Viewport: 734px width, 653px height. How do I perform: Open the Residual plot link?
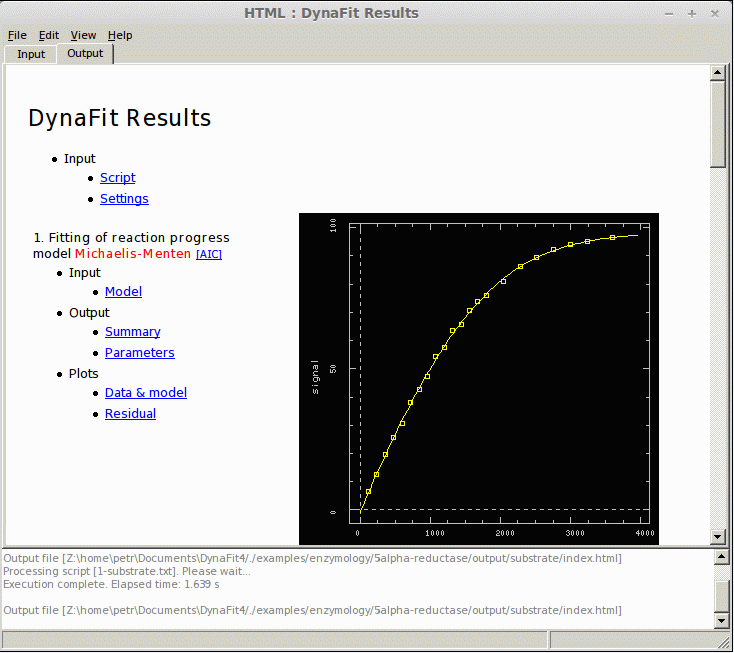[130, 413]
